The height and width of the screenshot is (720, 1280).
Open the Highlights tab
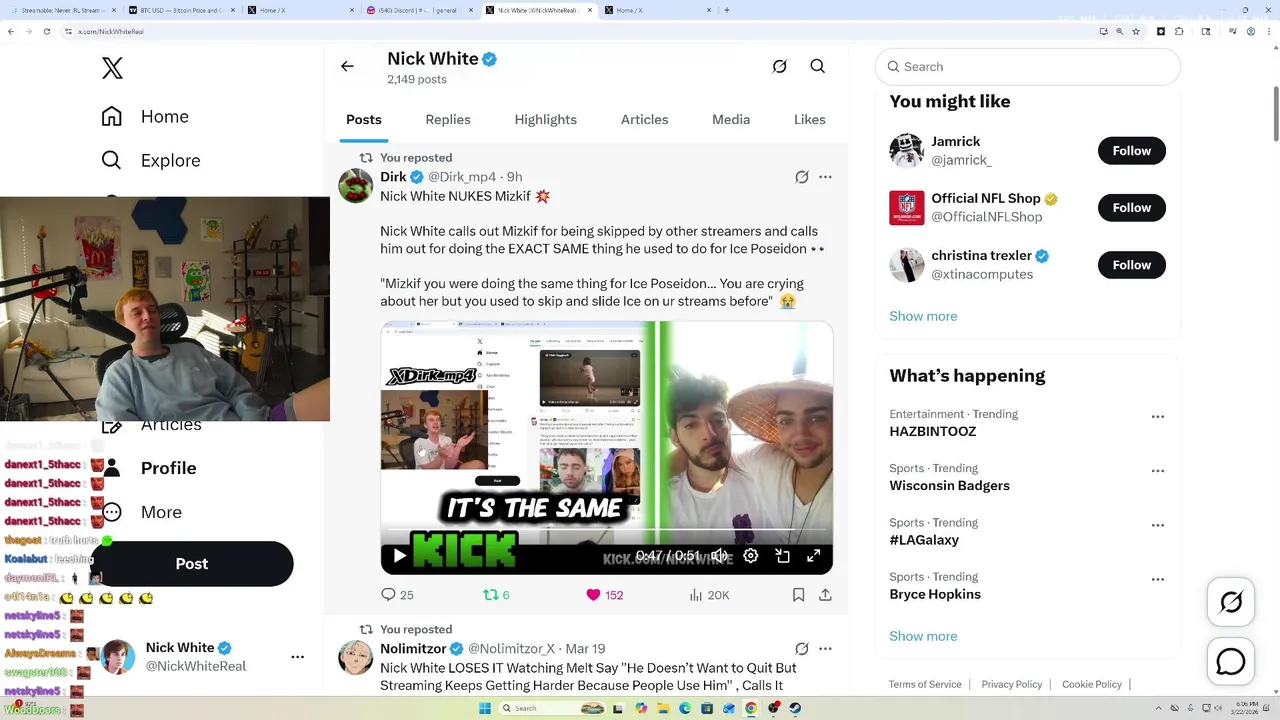point(546,119)
